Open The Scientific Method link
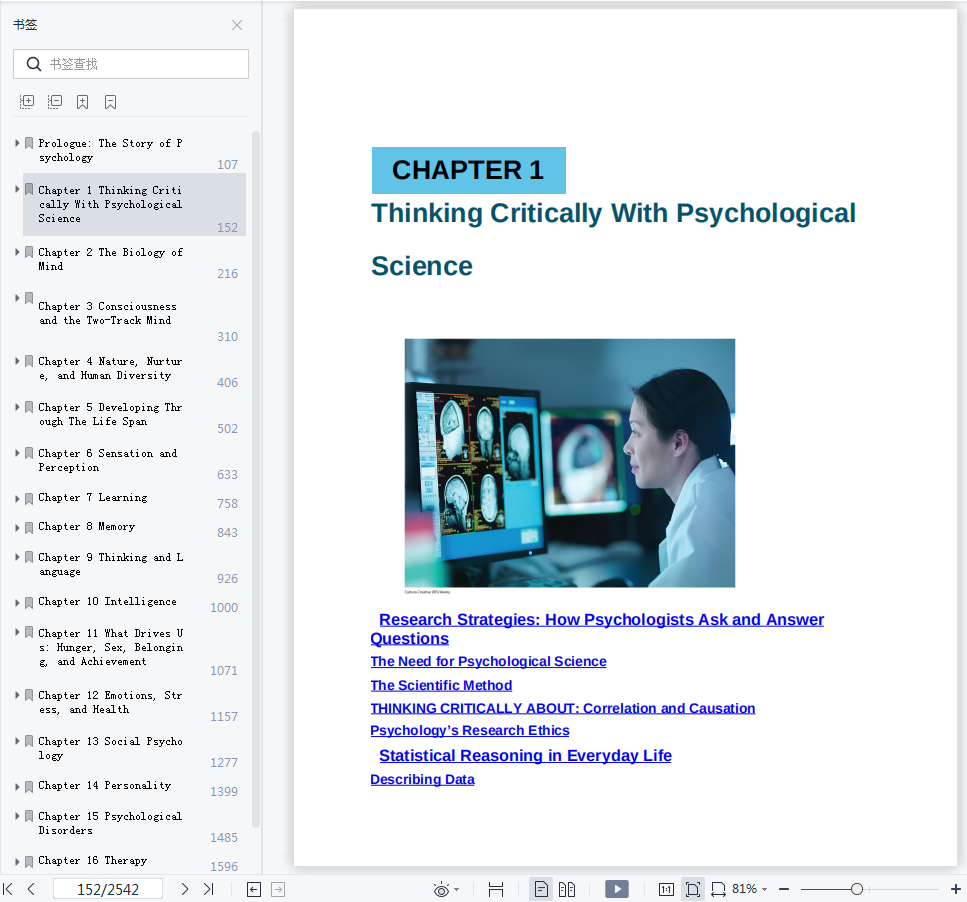Screen dimensions: 967x902 click(x=441, y=686)
